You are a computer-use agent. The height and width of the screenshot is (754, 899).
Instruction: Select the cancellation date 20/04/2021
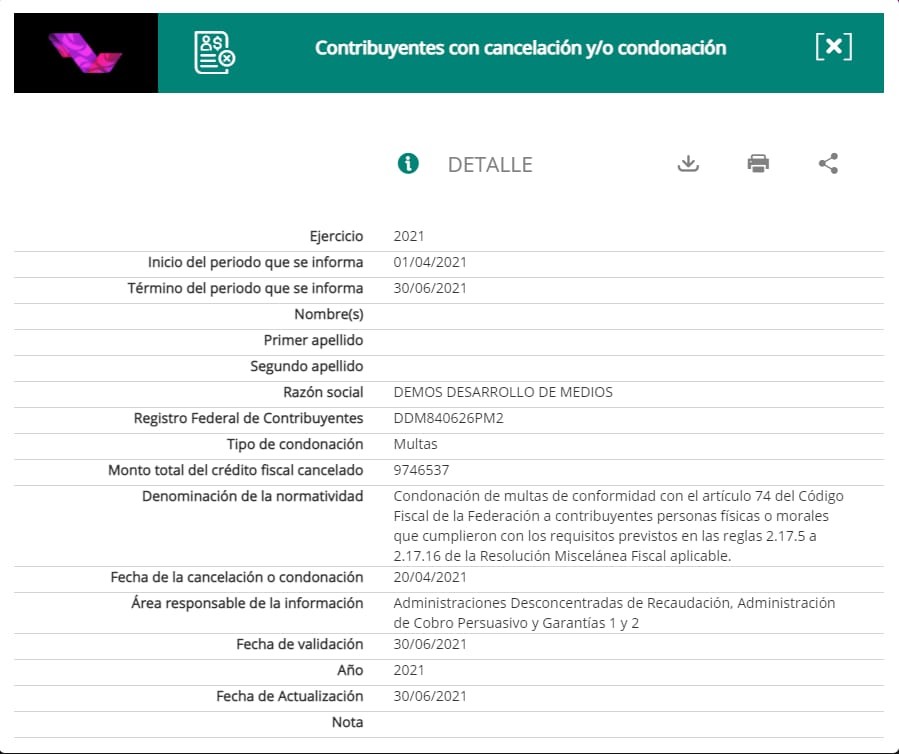(430, 577)
